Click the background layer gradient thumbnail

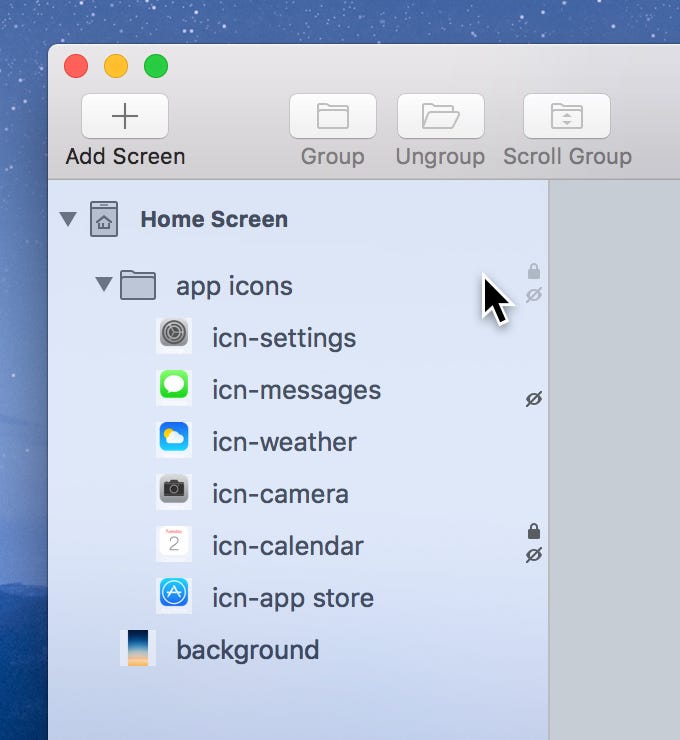pyautogui.click(x=138, y=648)
